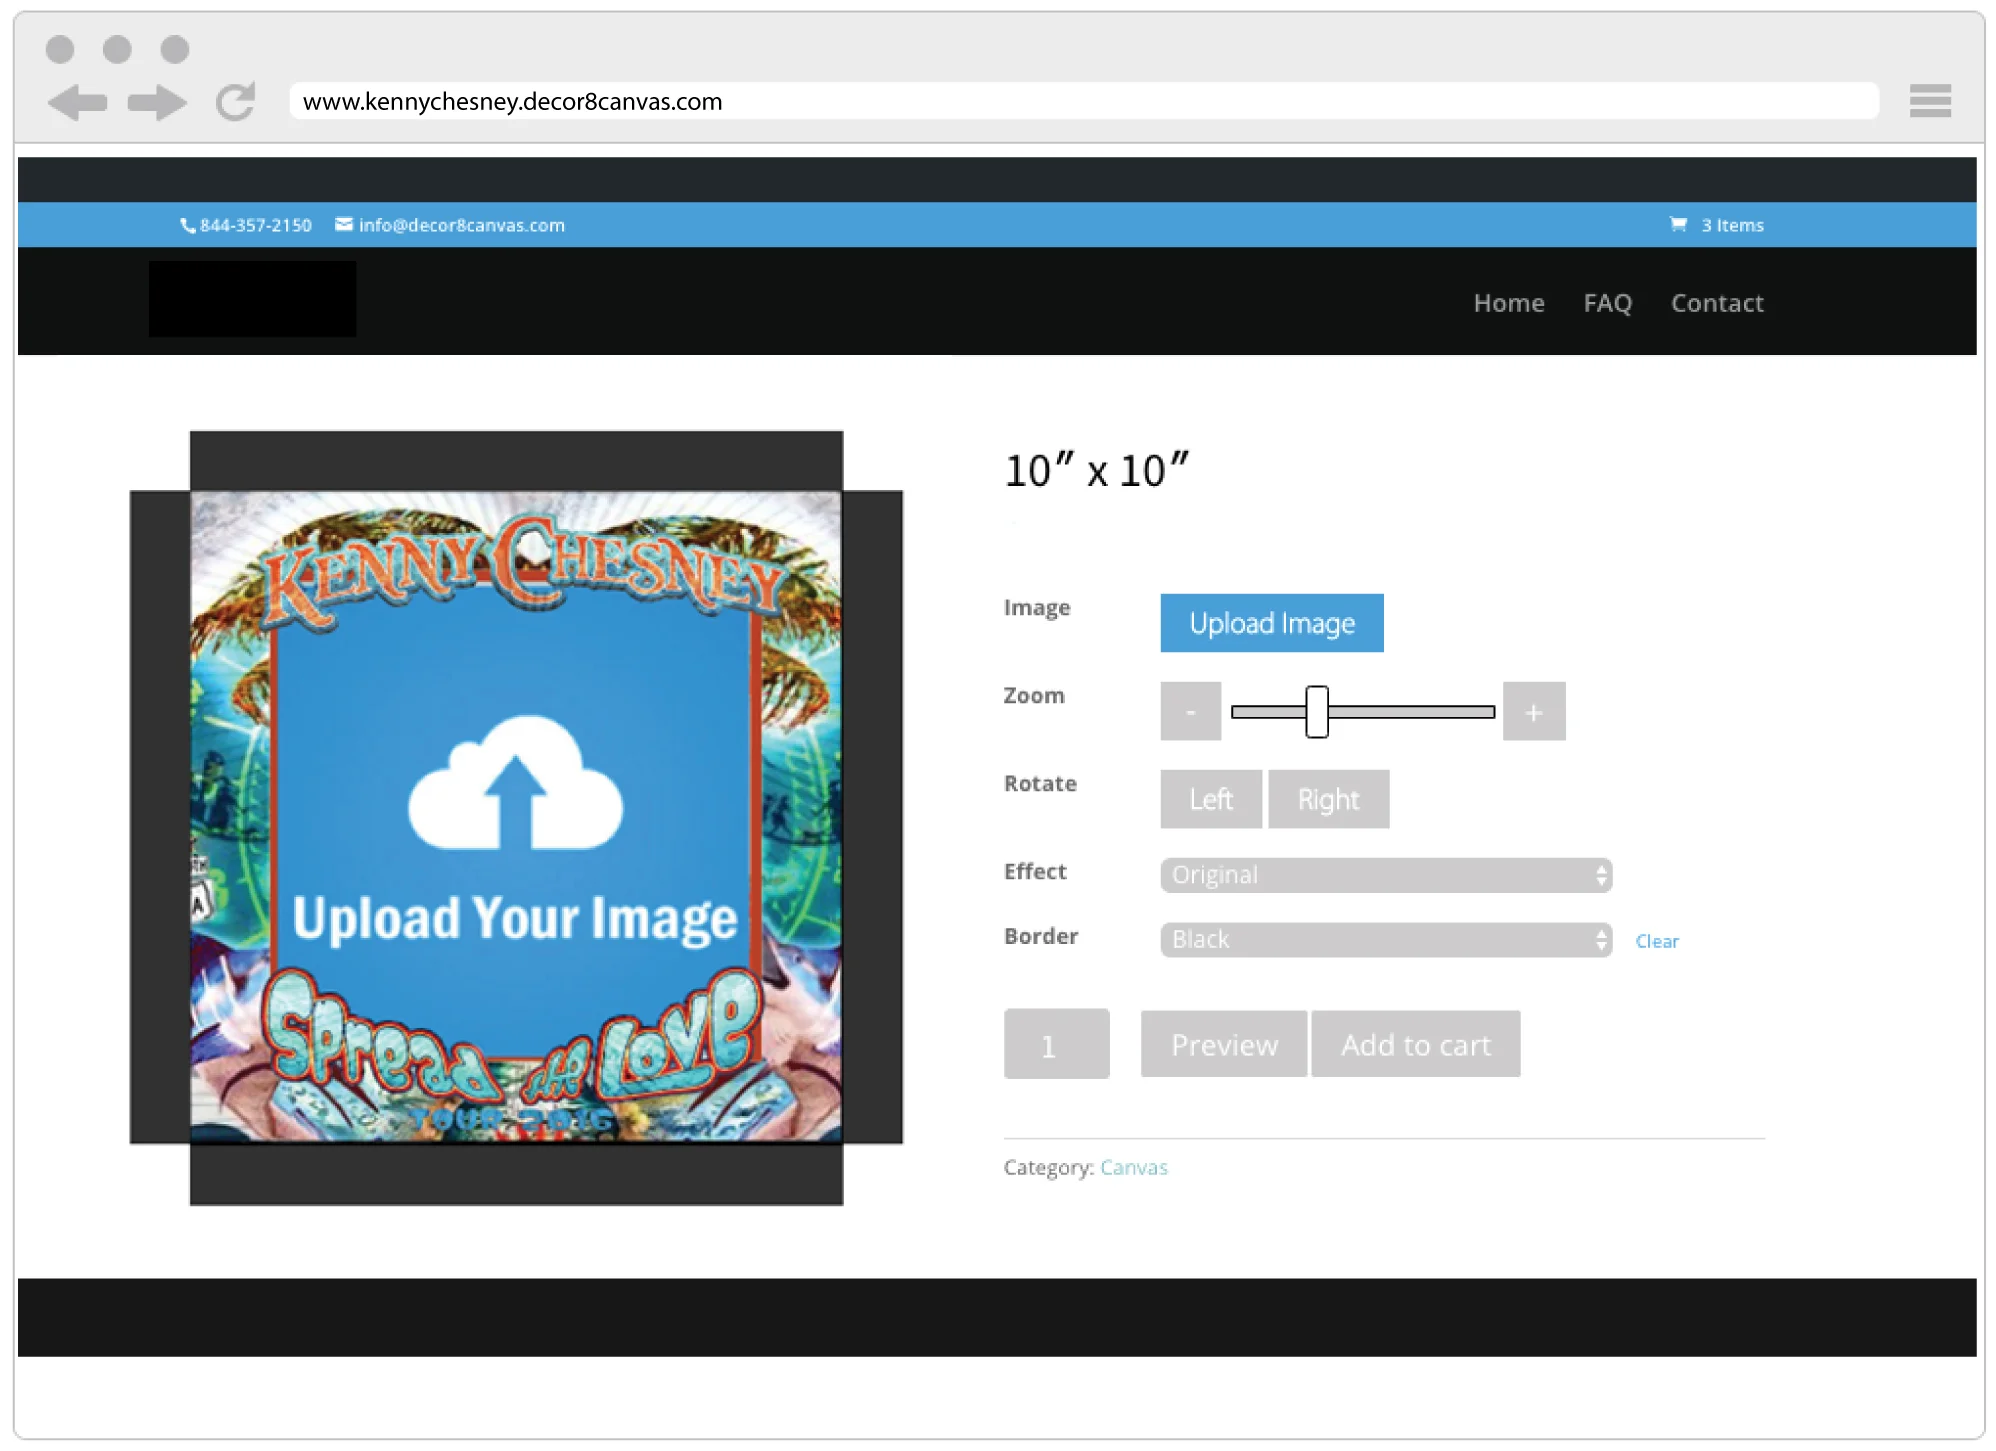
Task: Open the Border dropdown showing Black
Action: click(1385, 940)
